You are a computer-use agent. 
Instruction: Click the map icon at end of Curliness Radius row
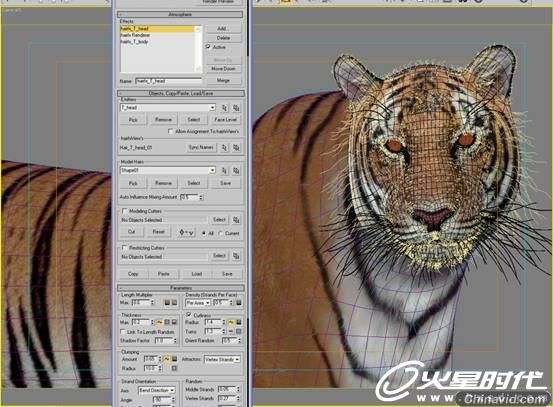pyautogui.click(x=238, y=322)
